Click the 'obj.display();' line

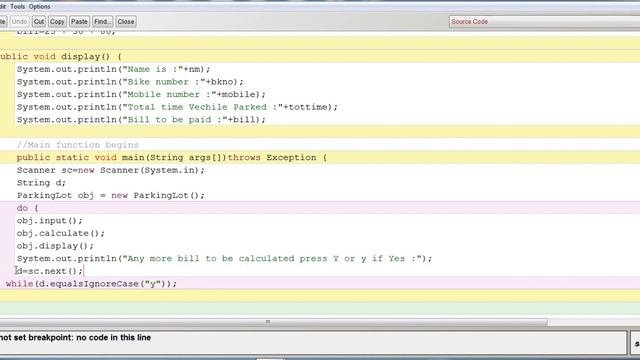coord(55,246)
